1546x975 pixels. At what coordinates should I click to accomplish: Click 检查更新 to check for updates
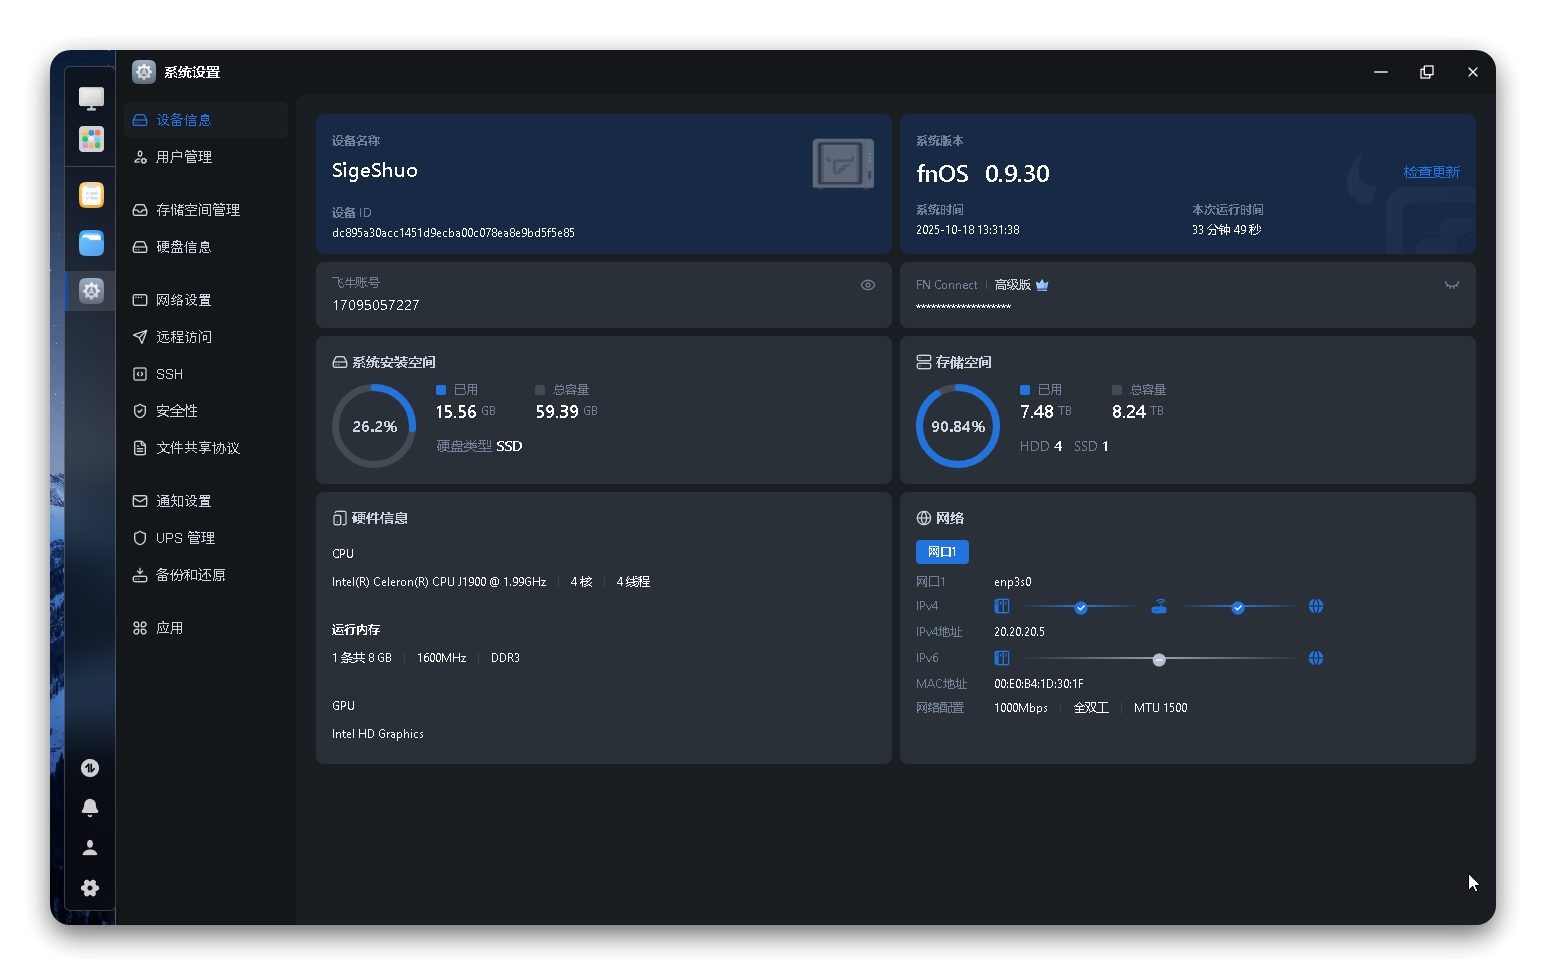point(1431,172)
